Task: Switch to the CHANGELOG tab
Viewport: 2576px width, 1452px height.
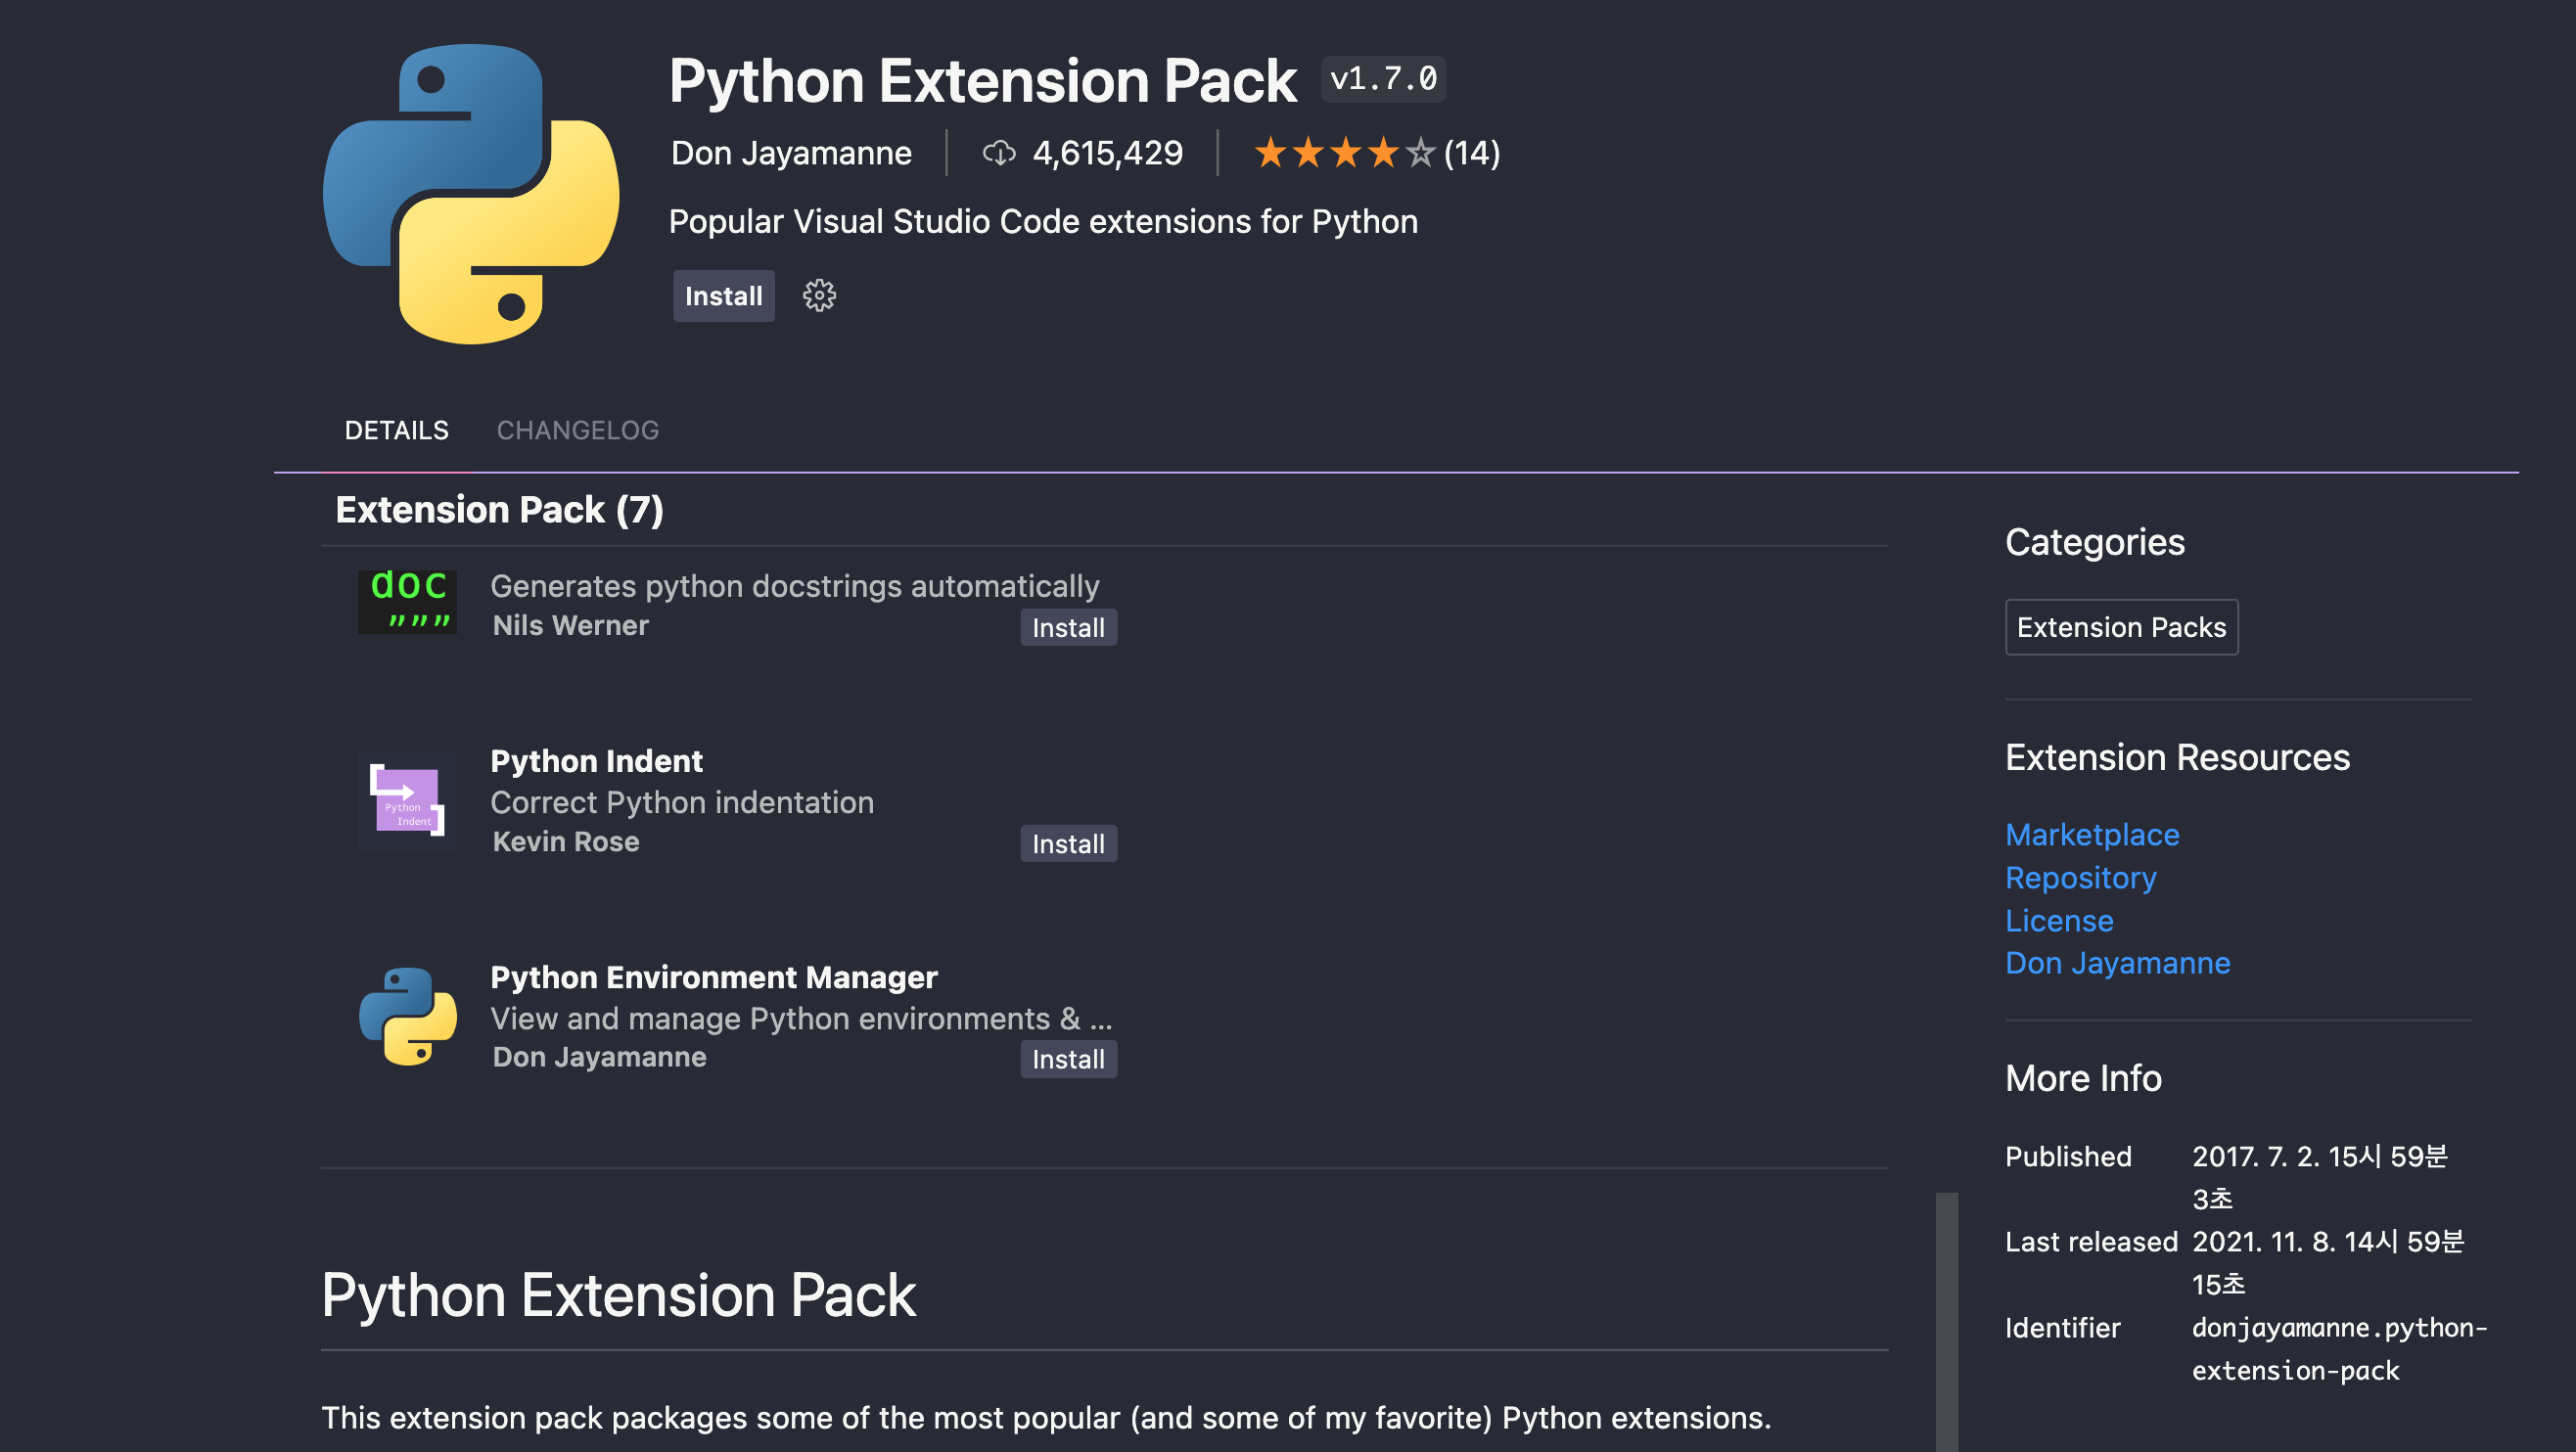Action: point(577,430)
